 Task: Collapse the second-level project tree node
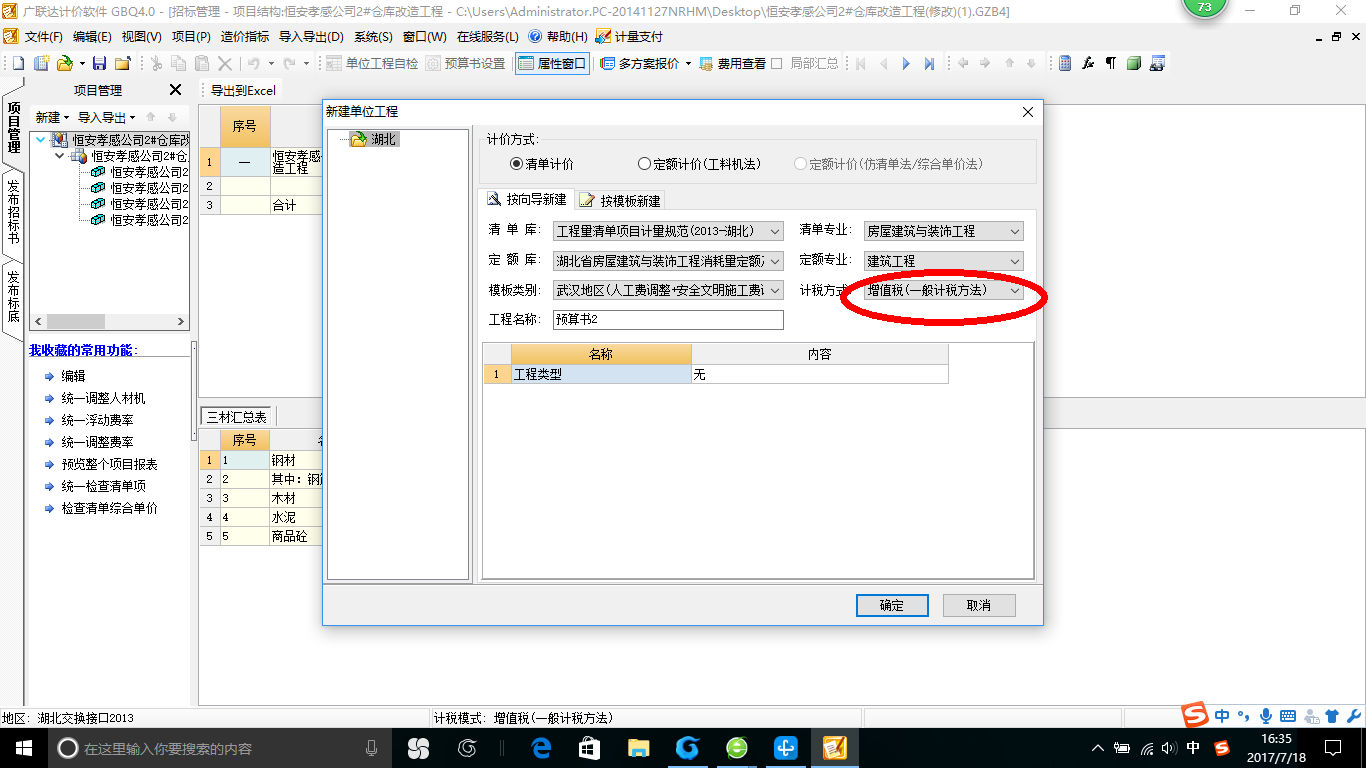point(60,156)
